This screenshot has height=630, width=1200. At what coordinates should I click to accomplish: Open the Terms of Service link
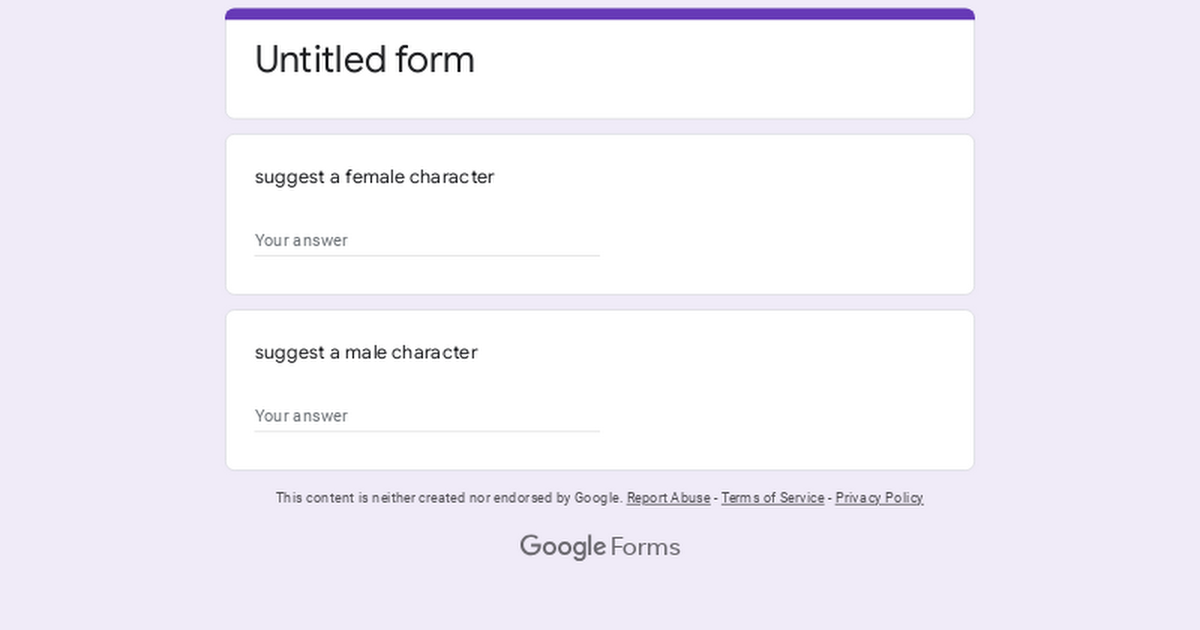pos(773,498)
